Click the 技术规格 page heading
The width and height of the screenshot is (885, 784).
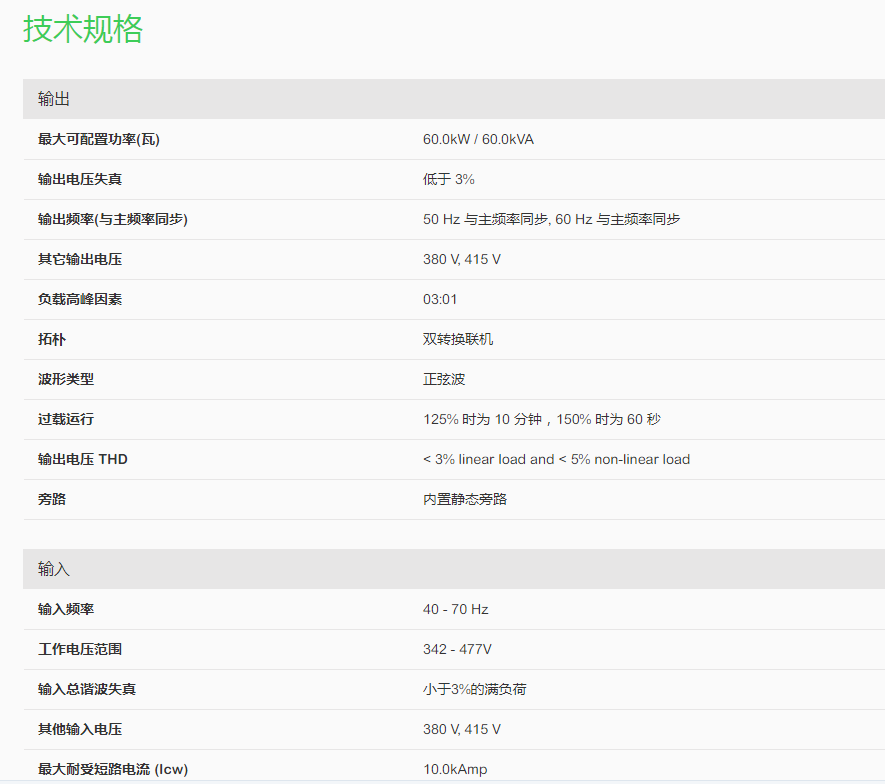[x=83, y=29]
